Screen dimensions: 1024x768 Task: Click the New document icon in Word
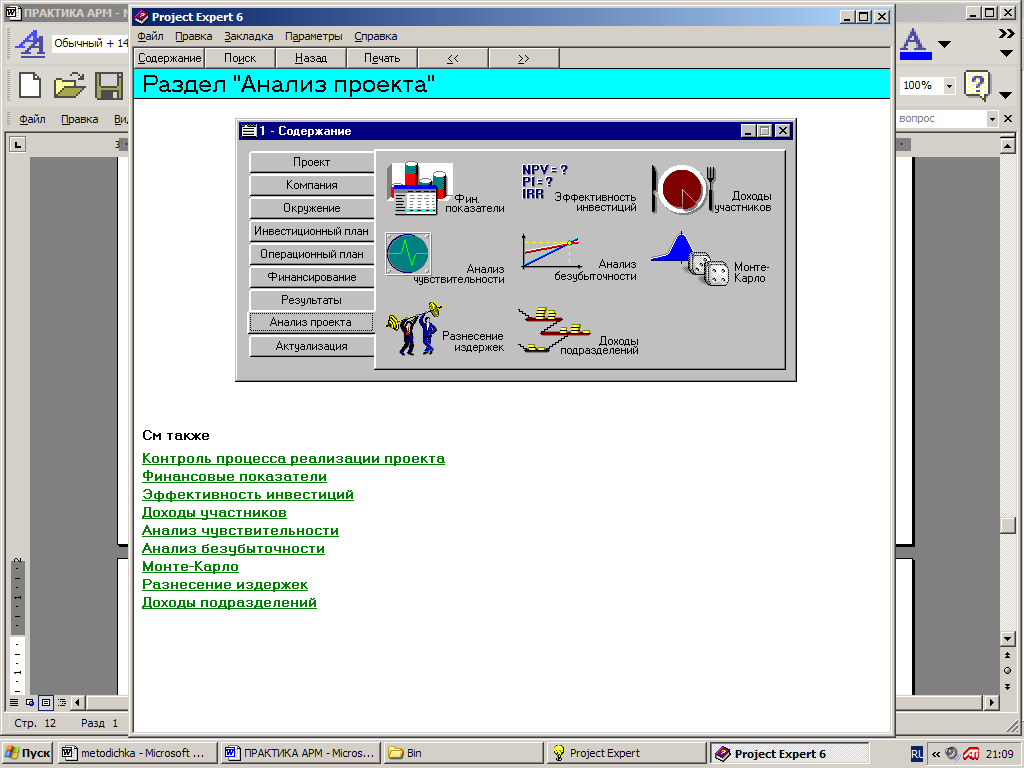coord(30,86)
